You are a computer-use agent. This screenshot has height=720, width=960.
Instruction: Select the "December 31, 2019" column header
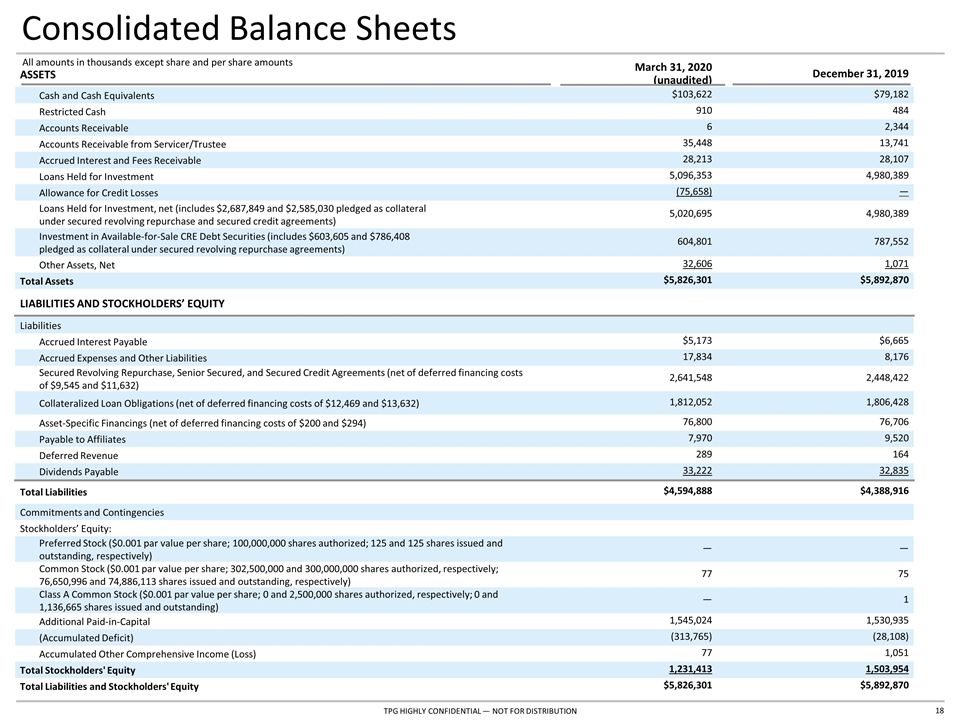coord(860,73)
